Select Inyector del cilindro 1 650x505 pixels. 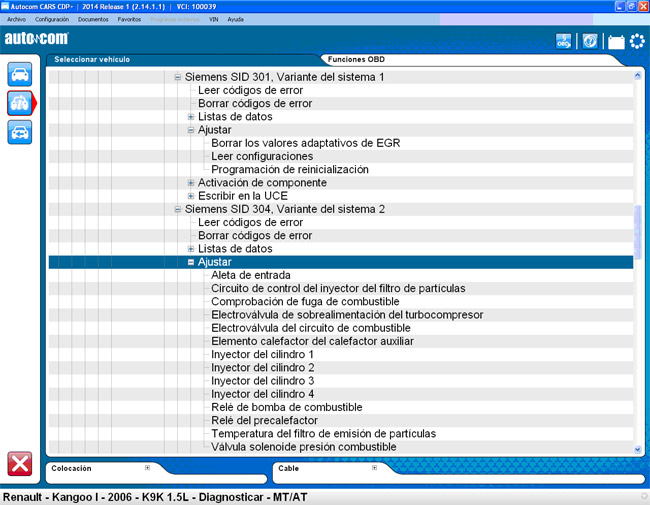(x=262, y=354)
